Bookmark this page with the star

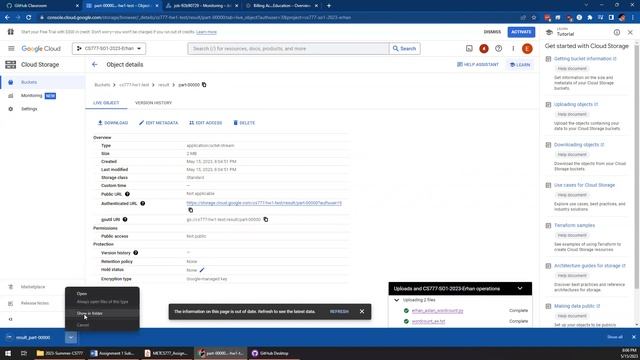click(x=533, y=18)
